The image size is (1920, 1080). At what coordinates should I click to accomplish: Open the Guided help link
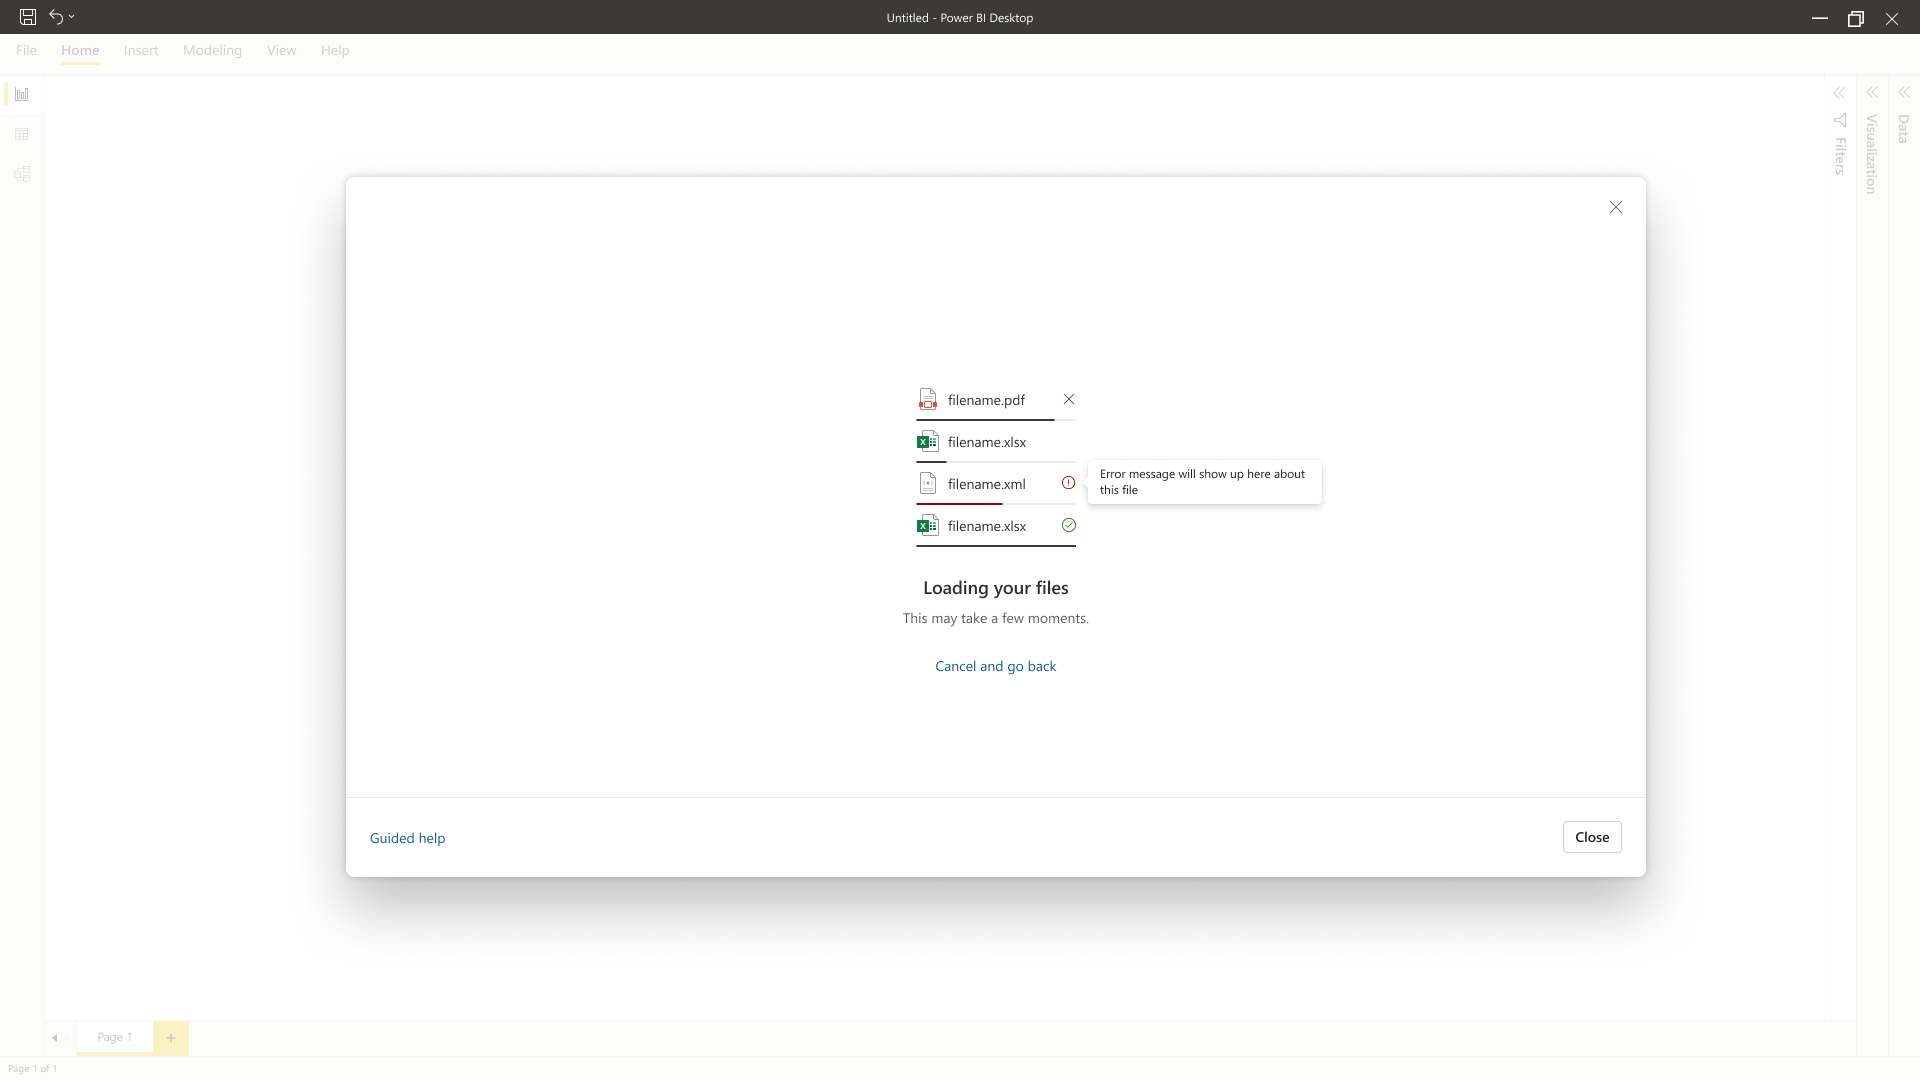pyautogui.click(x=407, y=838)
